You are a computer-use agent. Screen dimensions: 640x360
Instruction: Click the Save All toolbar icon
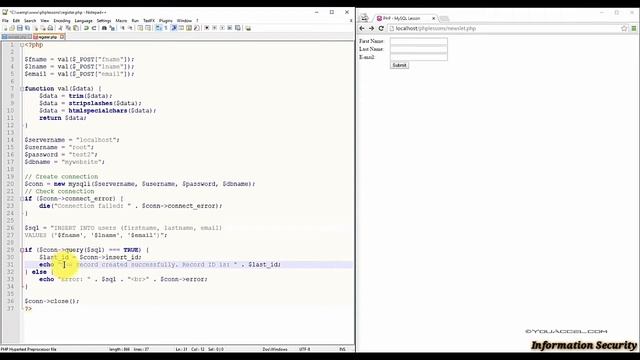point(27,28)
